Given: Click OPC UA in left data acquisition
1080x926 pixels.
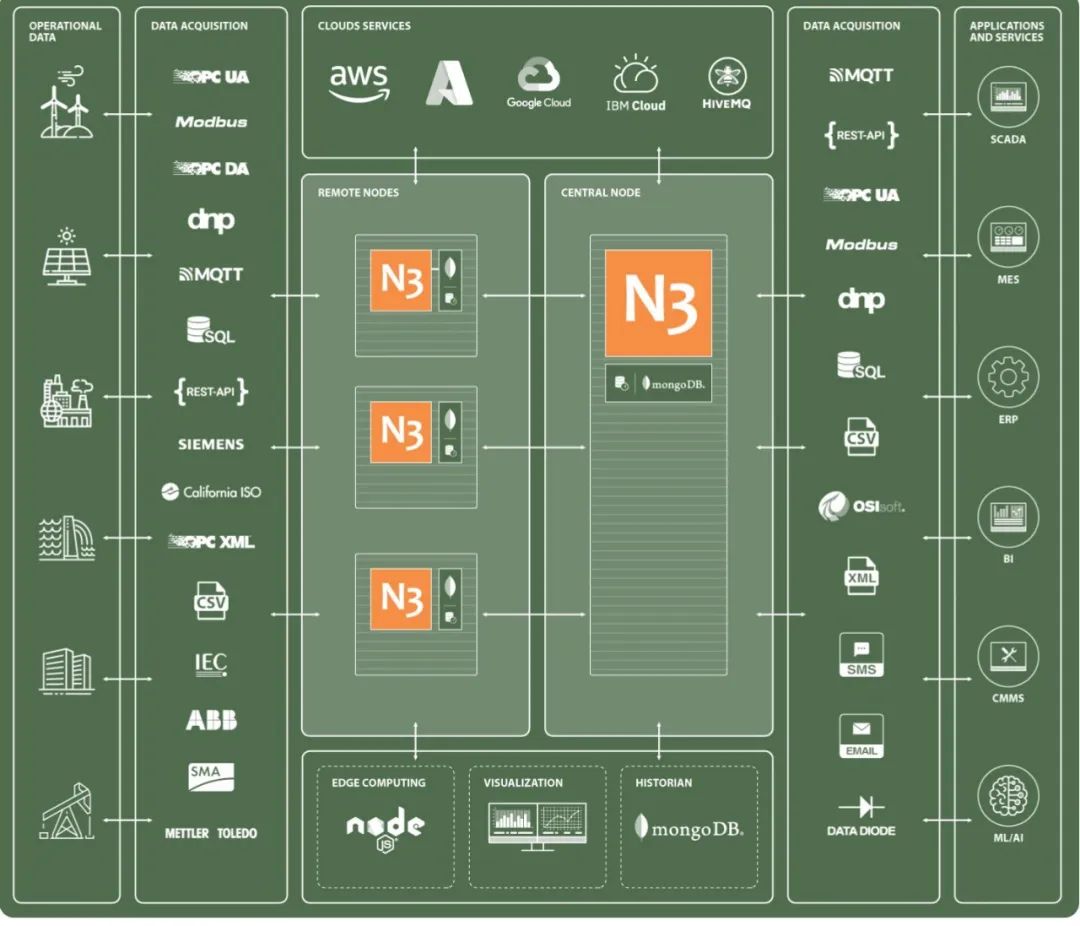Looking at the screenshot, I should click(211, 77).
